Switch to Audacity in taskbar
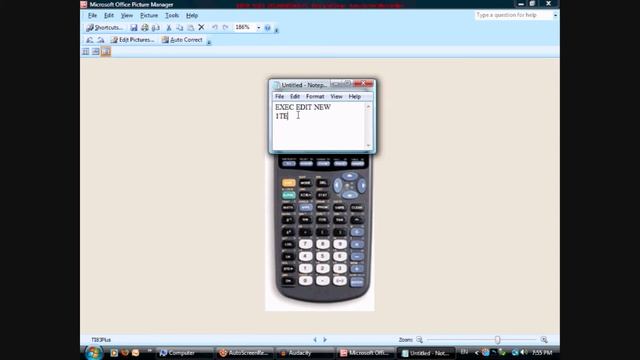640x360 pixels. (x=304, y=353)
